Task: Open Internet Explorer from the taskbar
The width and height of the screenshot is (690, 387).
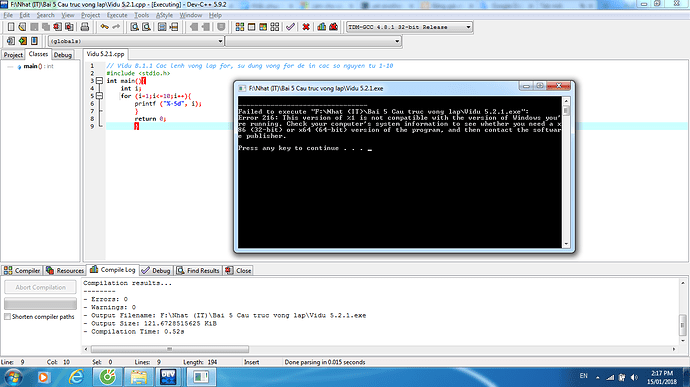Action: click(x=76, y=377)
